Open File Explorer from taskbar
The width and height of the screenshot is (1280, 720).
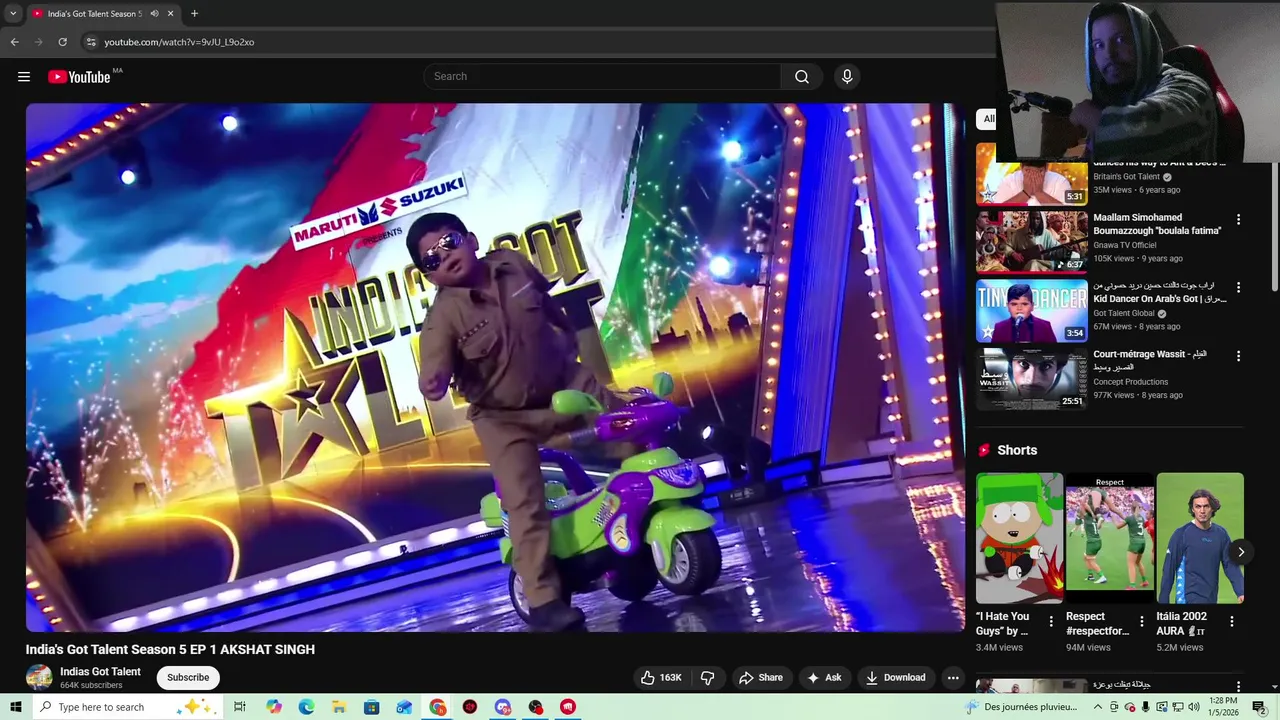pos(339,707)
